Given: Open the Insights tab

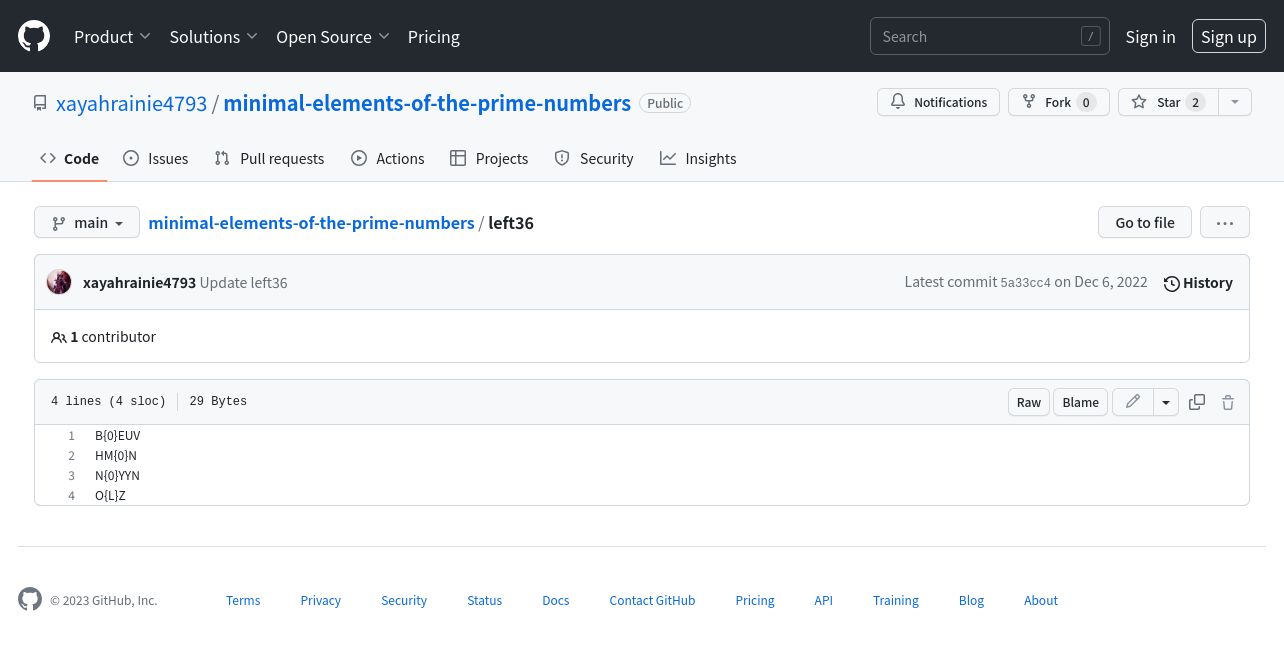Looking at the screenshot, I should coord(698,158).
